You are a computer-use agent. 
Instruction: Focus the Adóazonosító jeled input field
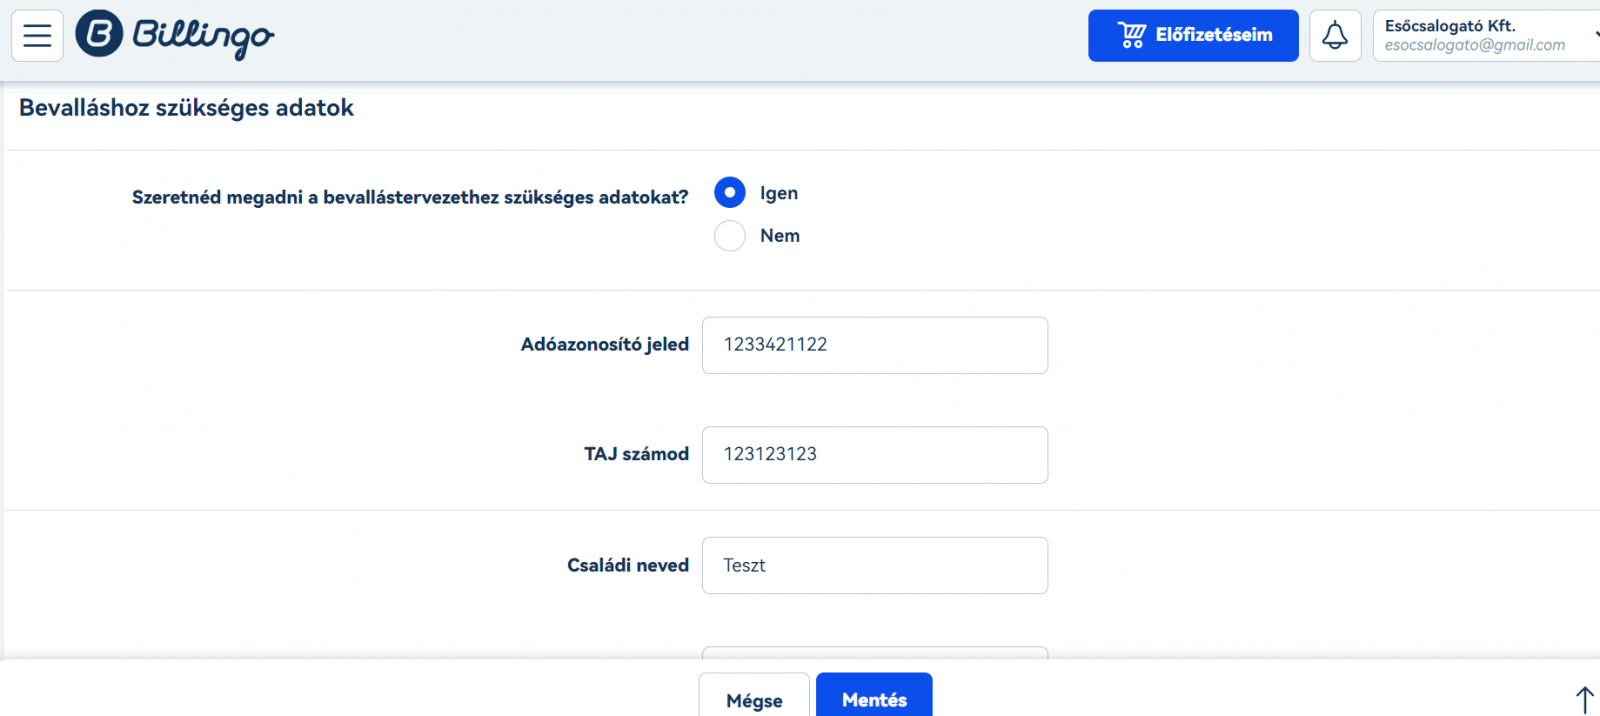pyautogui.click(x=874, y=345)
